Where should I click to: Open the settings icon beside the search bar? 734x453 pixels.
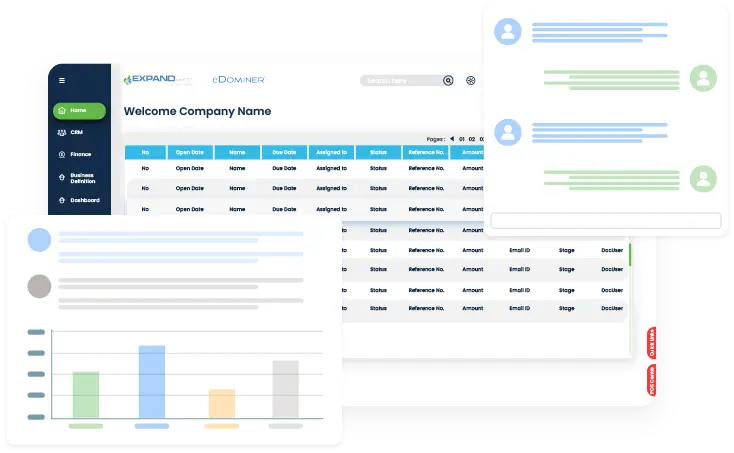[471, 81]
